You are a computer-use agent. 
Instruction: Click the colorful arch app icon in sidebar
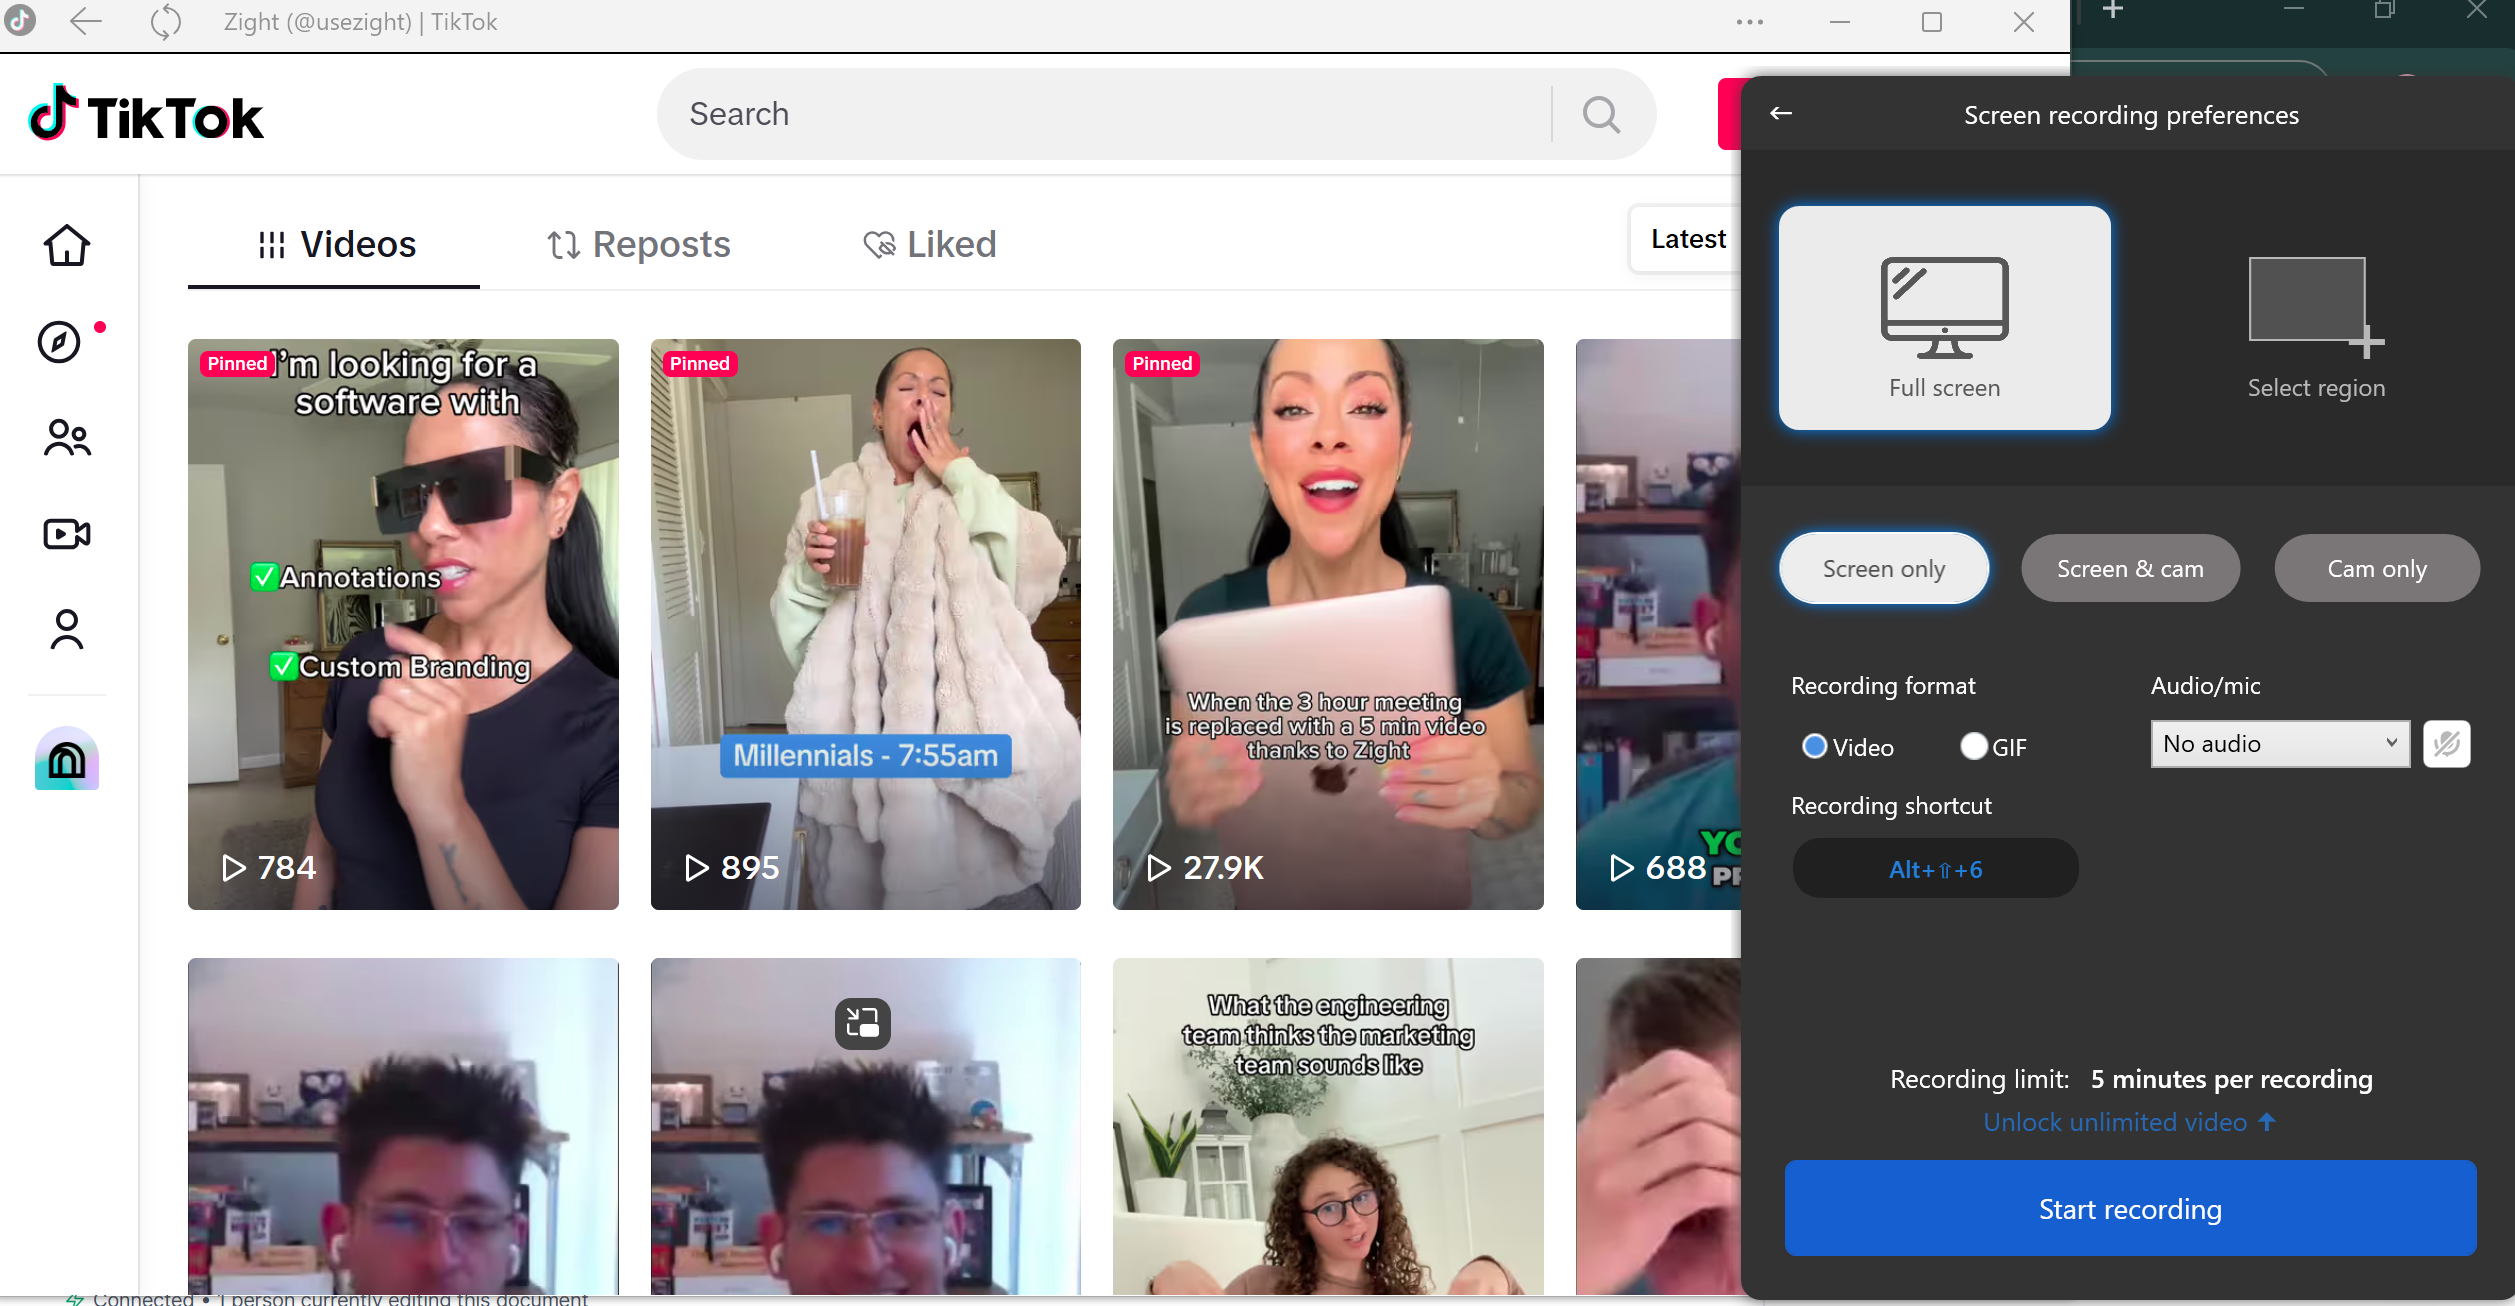coord(67,758)
